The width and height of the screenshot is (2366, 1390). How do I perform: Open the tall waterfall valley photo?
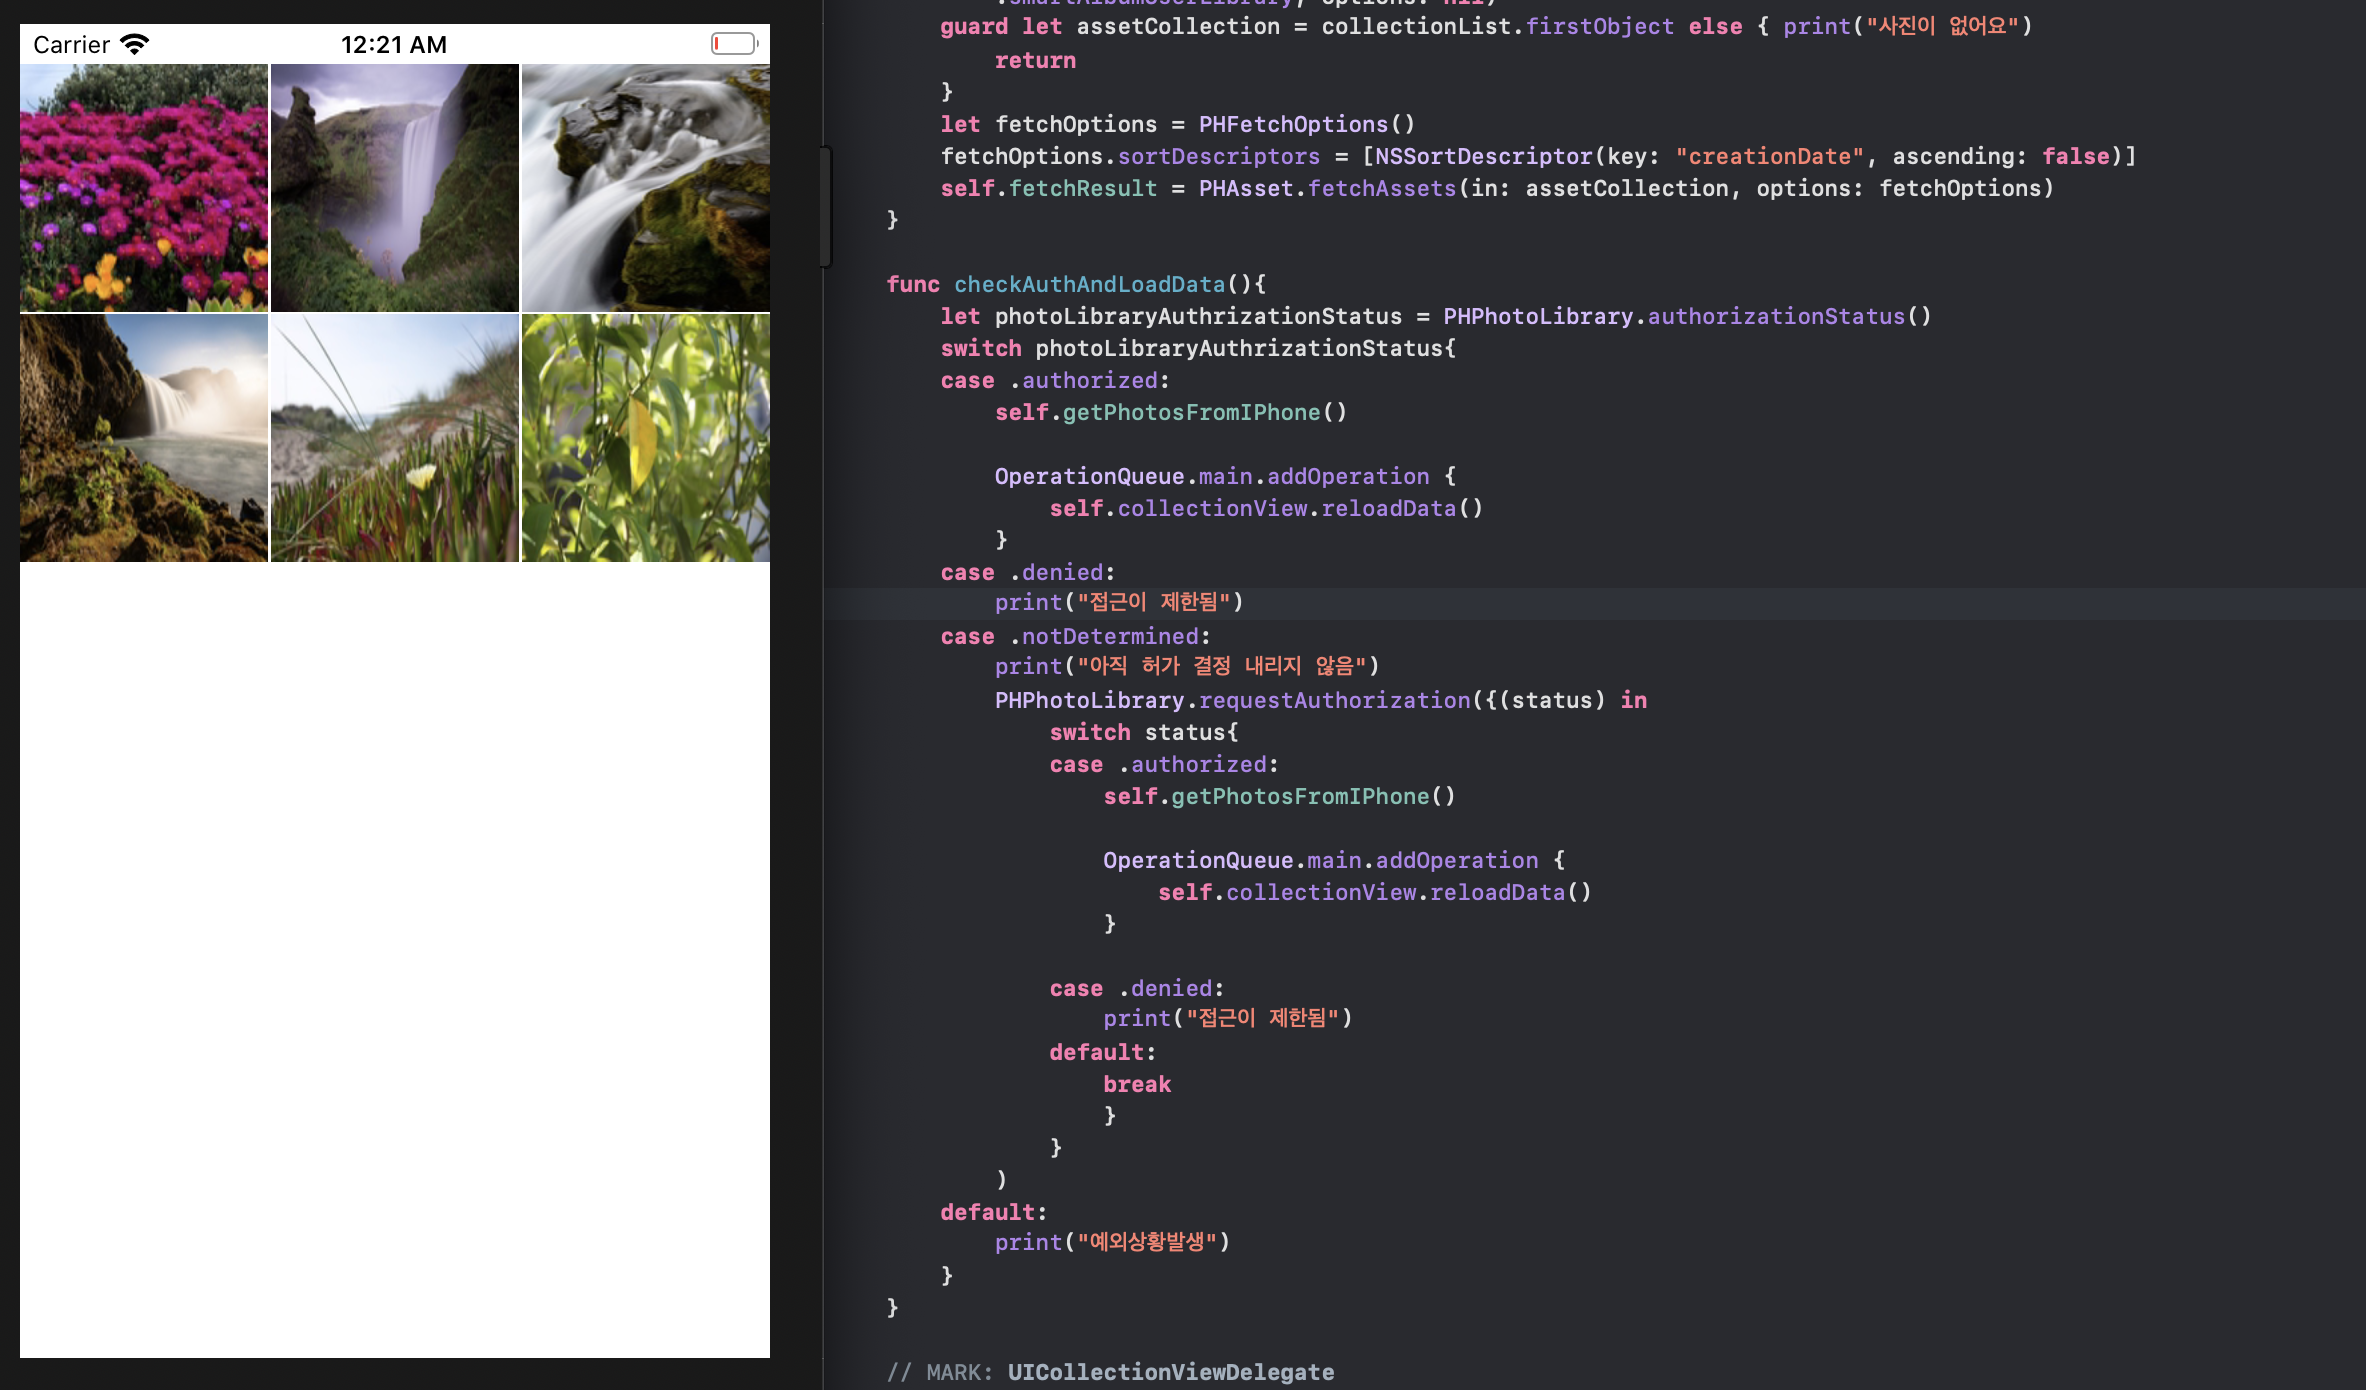[395, 188]
